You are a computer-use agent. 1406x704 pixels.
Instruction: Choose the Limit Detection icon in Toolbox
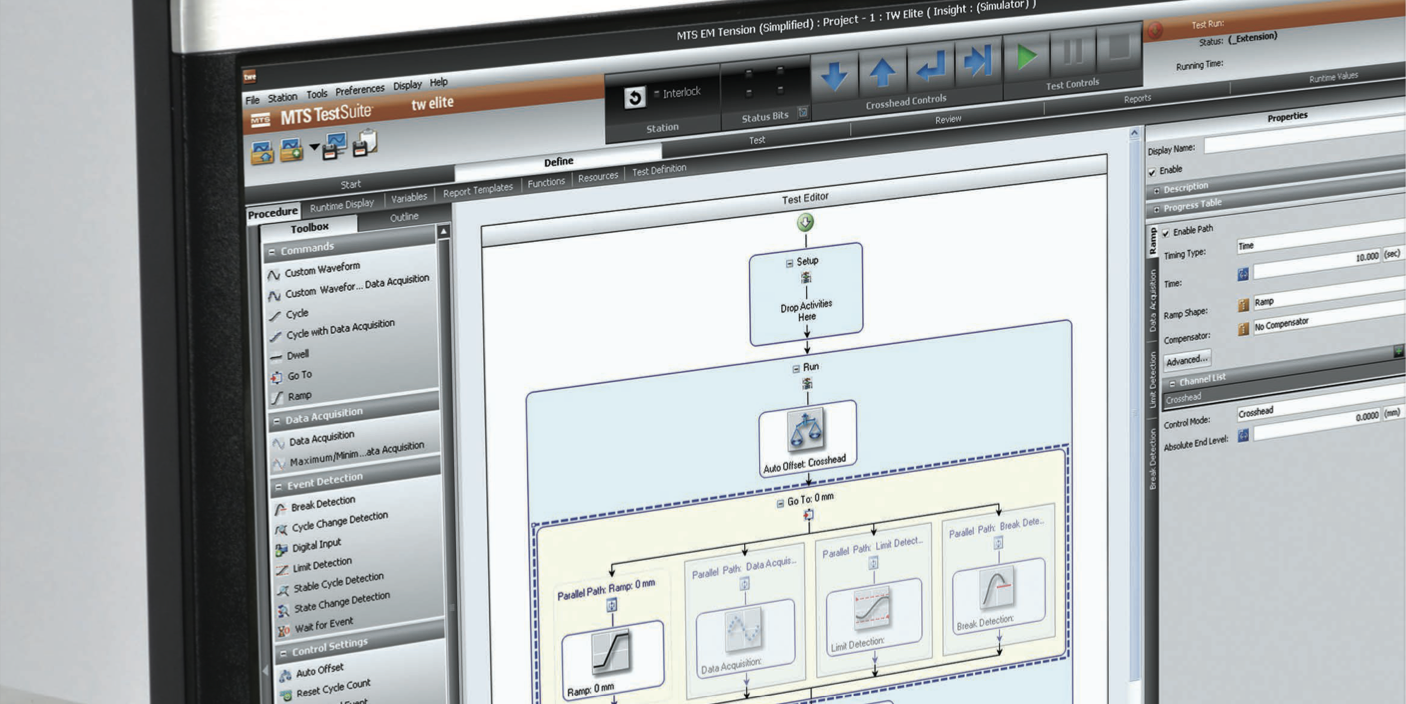coord(283,570)
